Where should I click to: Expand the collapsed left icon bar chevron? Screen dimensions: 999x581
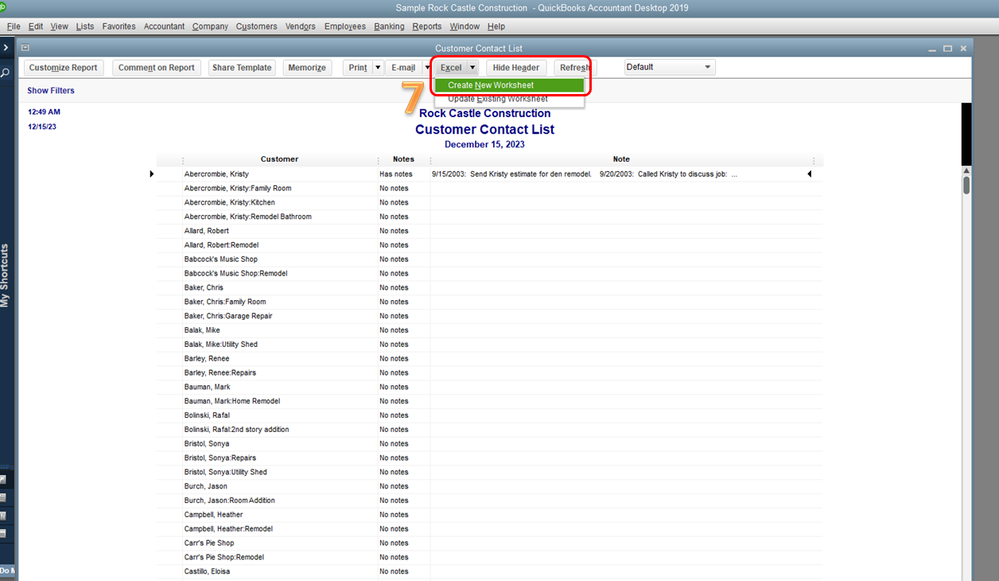[6, 48]
